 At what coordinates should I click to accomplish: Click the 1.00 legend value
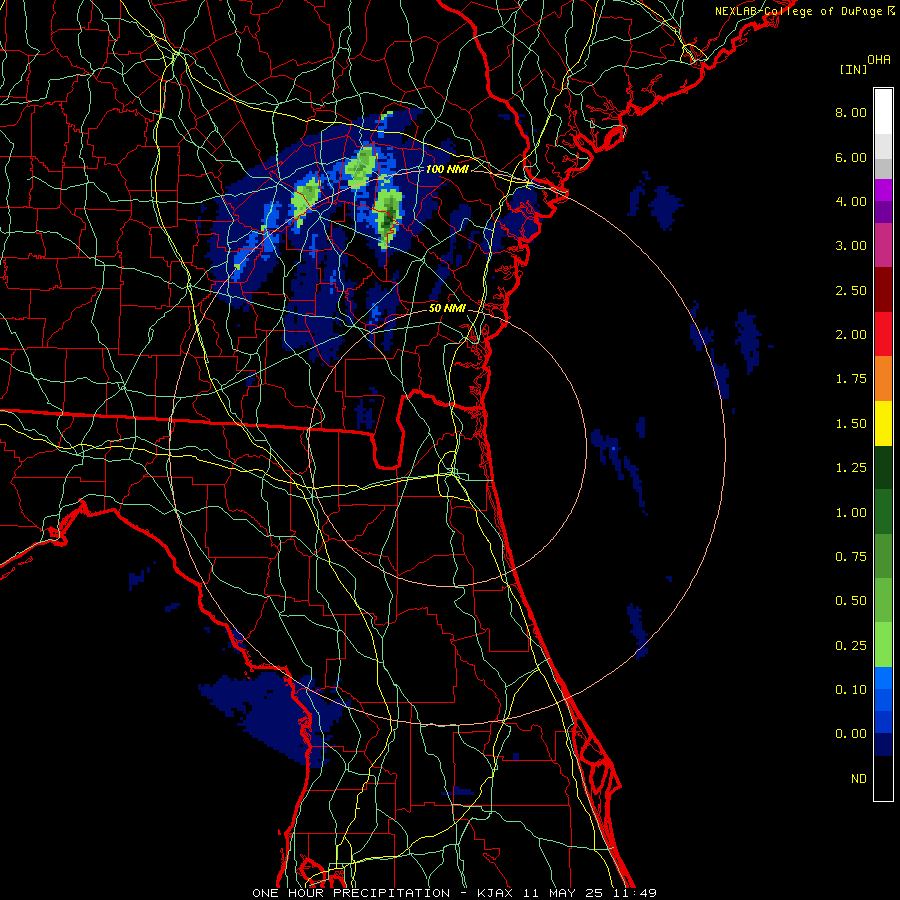pyautogui.click(x=851, y=513)
